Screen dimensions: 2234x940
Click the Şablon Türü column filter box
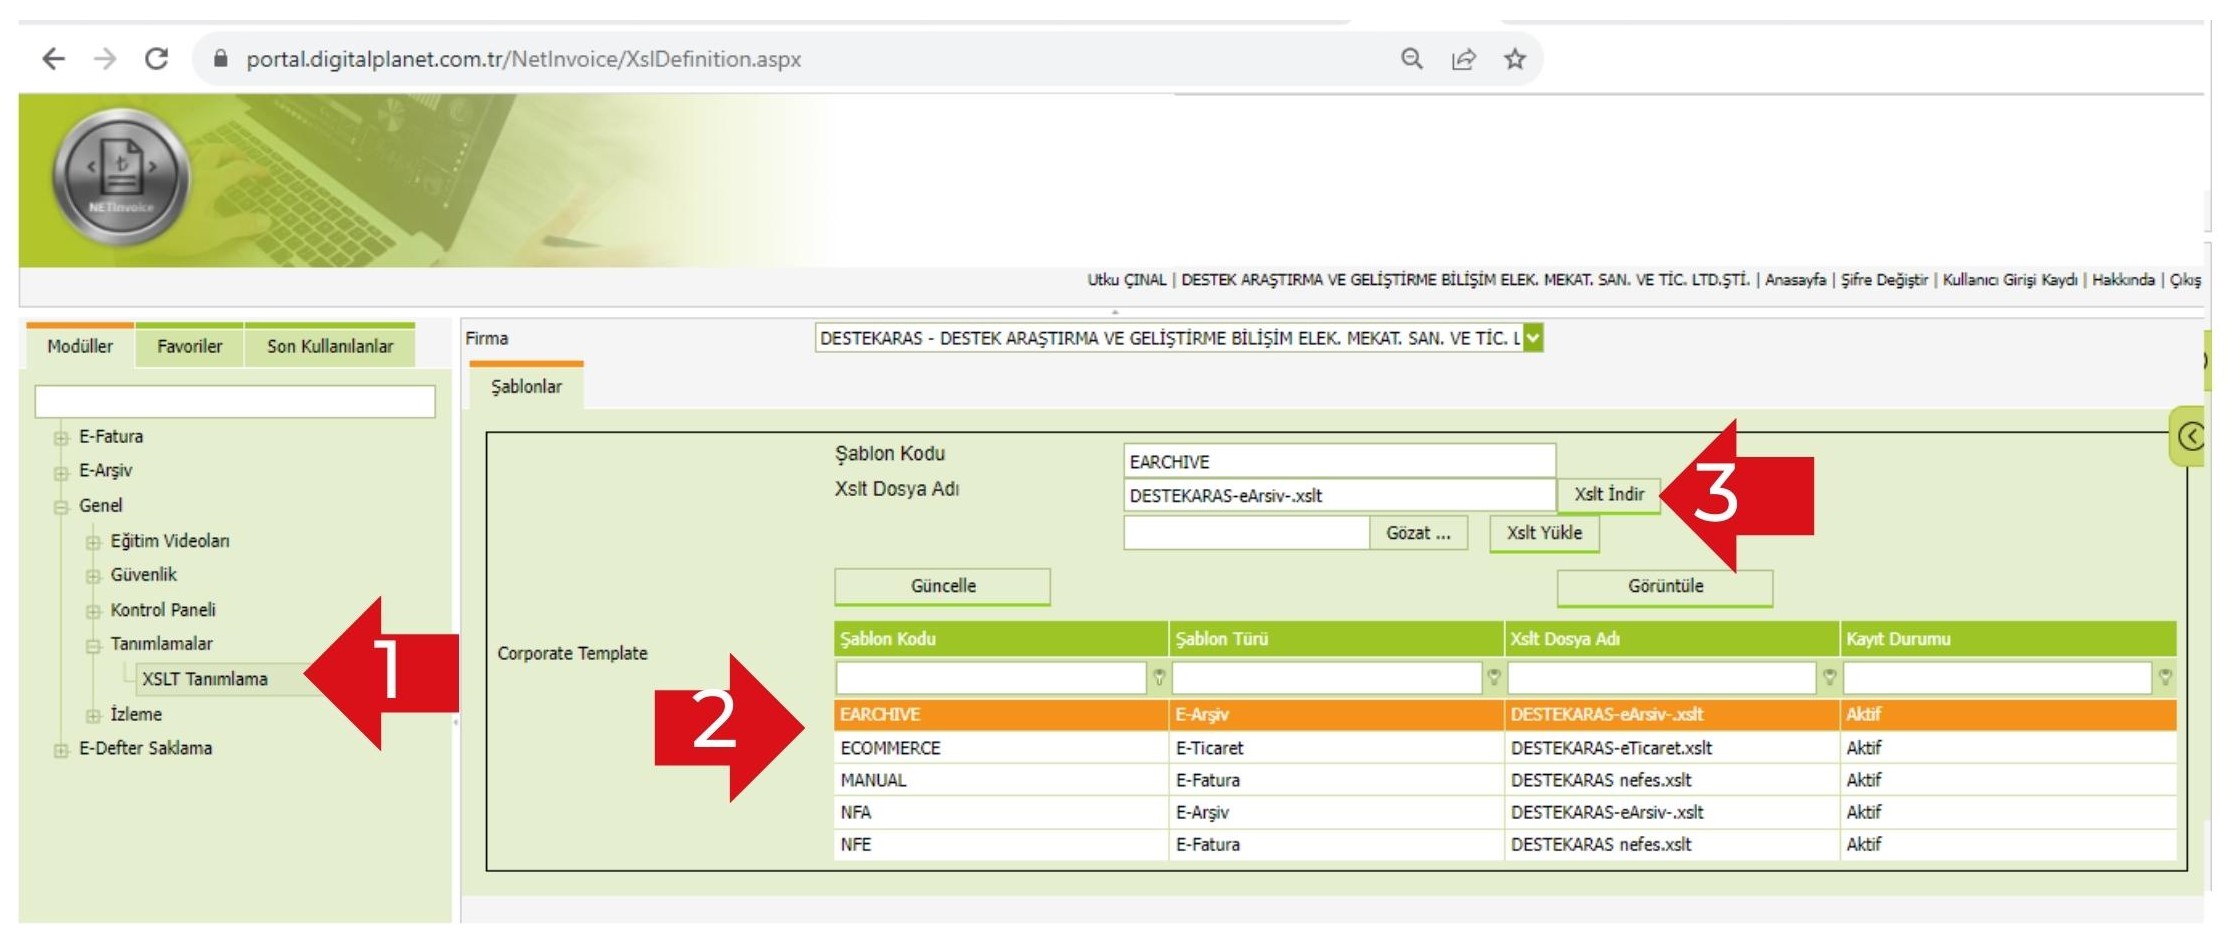click(1326, 678)
